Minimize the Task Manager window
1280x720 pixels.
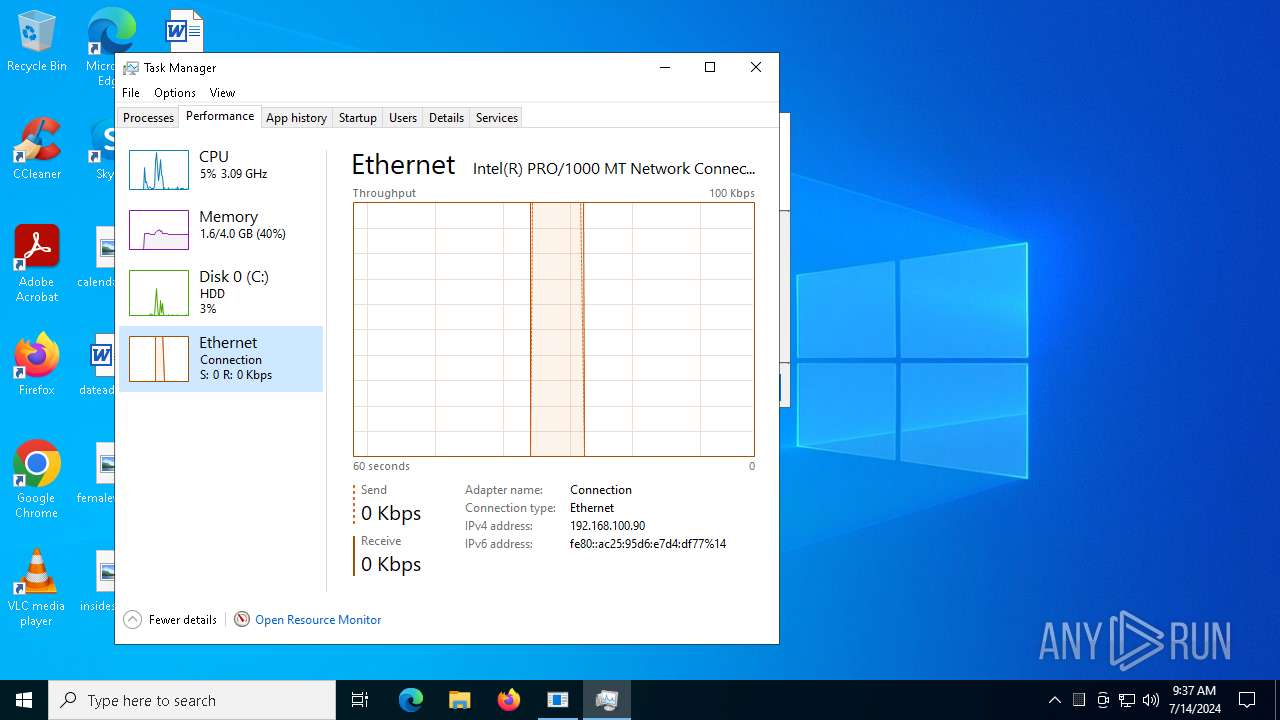(665, 67)
